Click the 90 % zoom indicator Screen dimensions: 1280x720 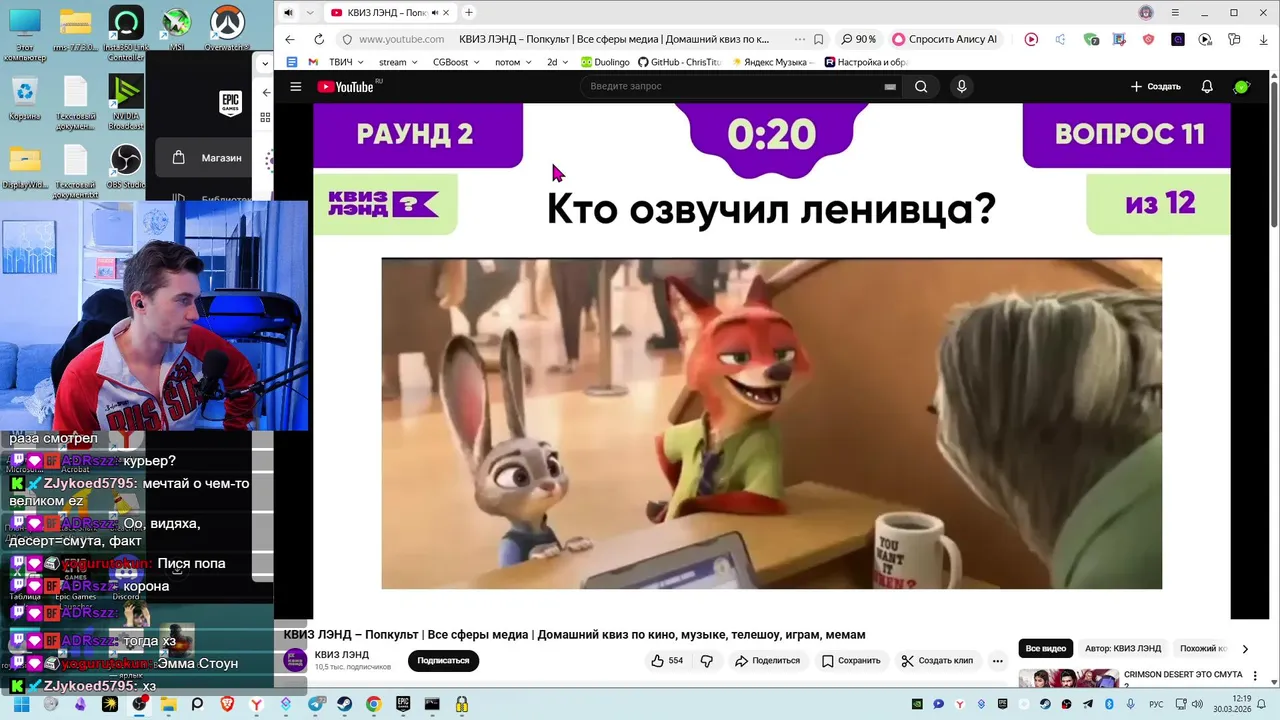859,39
